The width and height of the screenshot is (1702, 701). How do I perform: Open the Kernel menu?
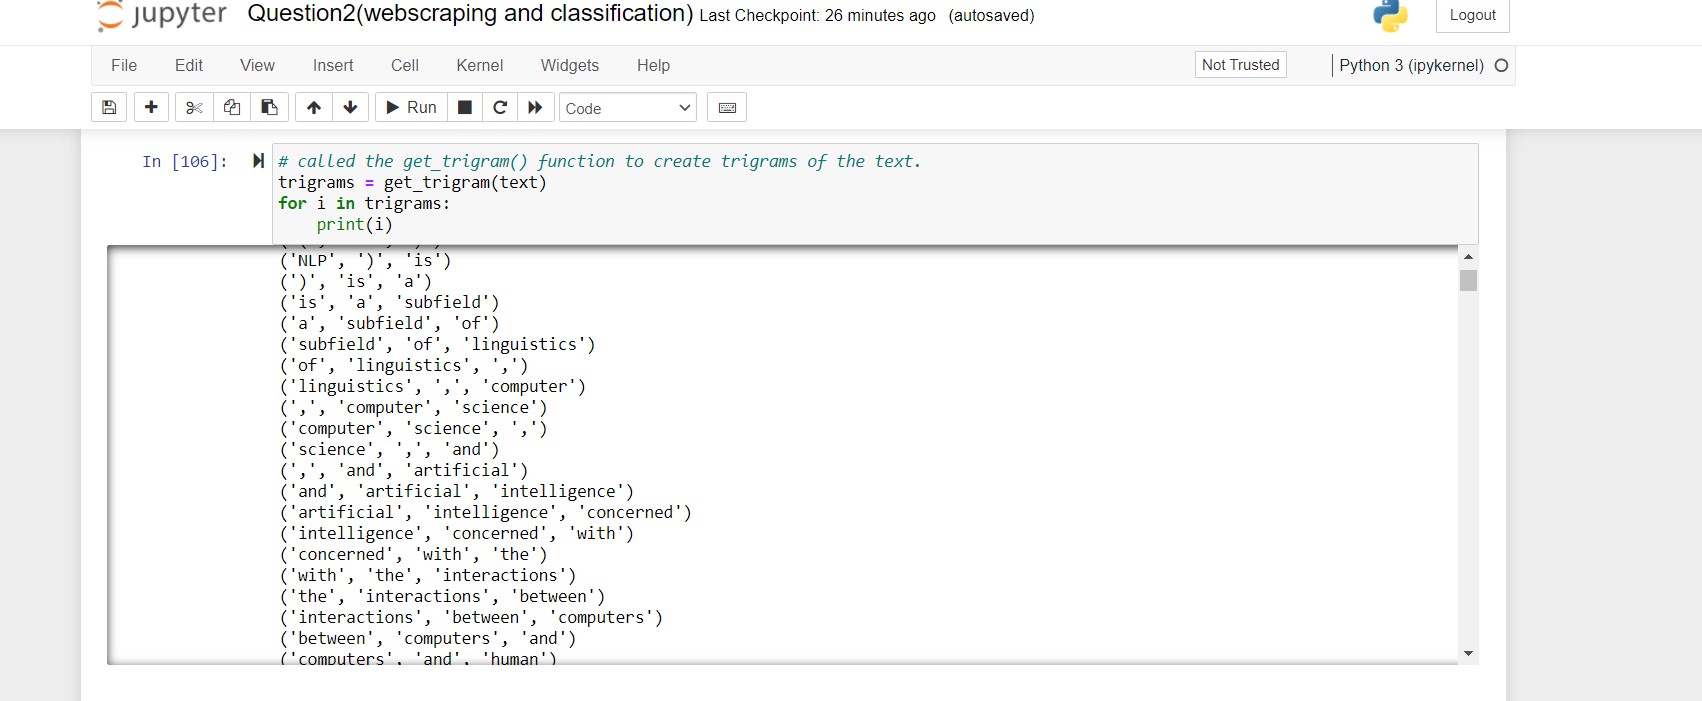tap(480, 65)
